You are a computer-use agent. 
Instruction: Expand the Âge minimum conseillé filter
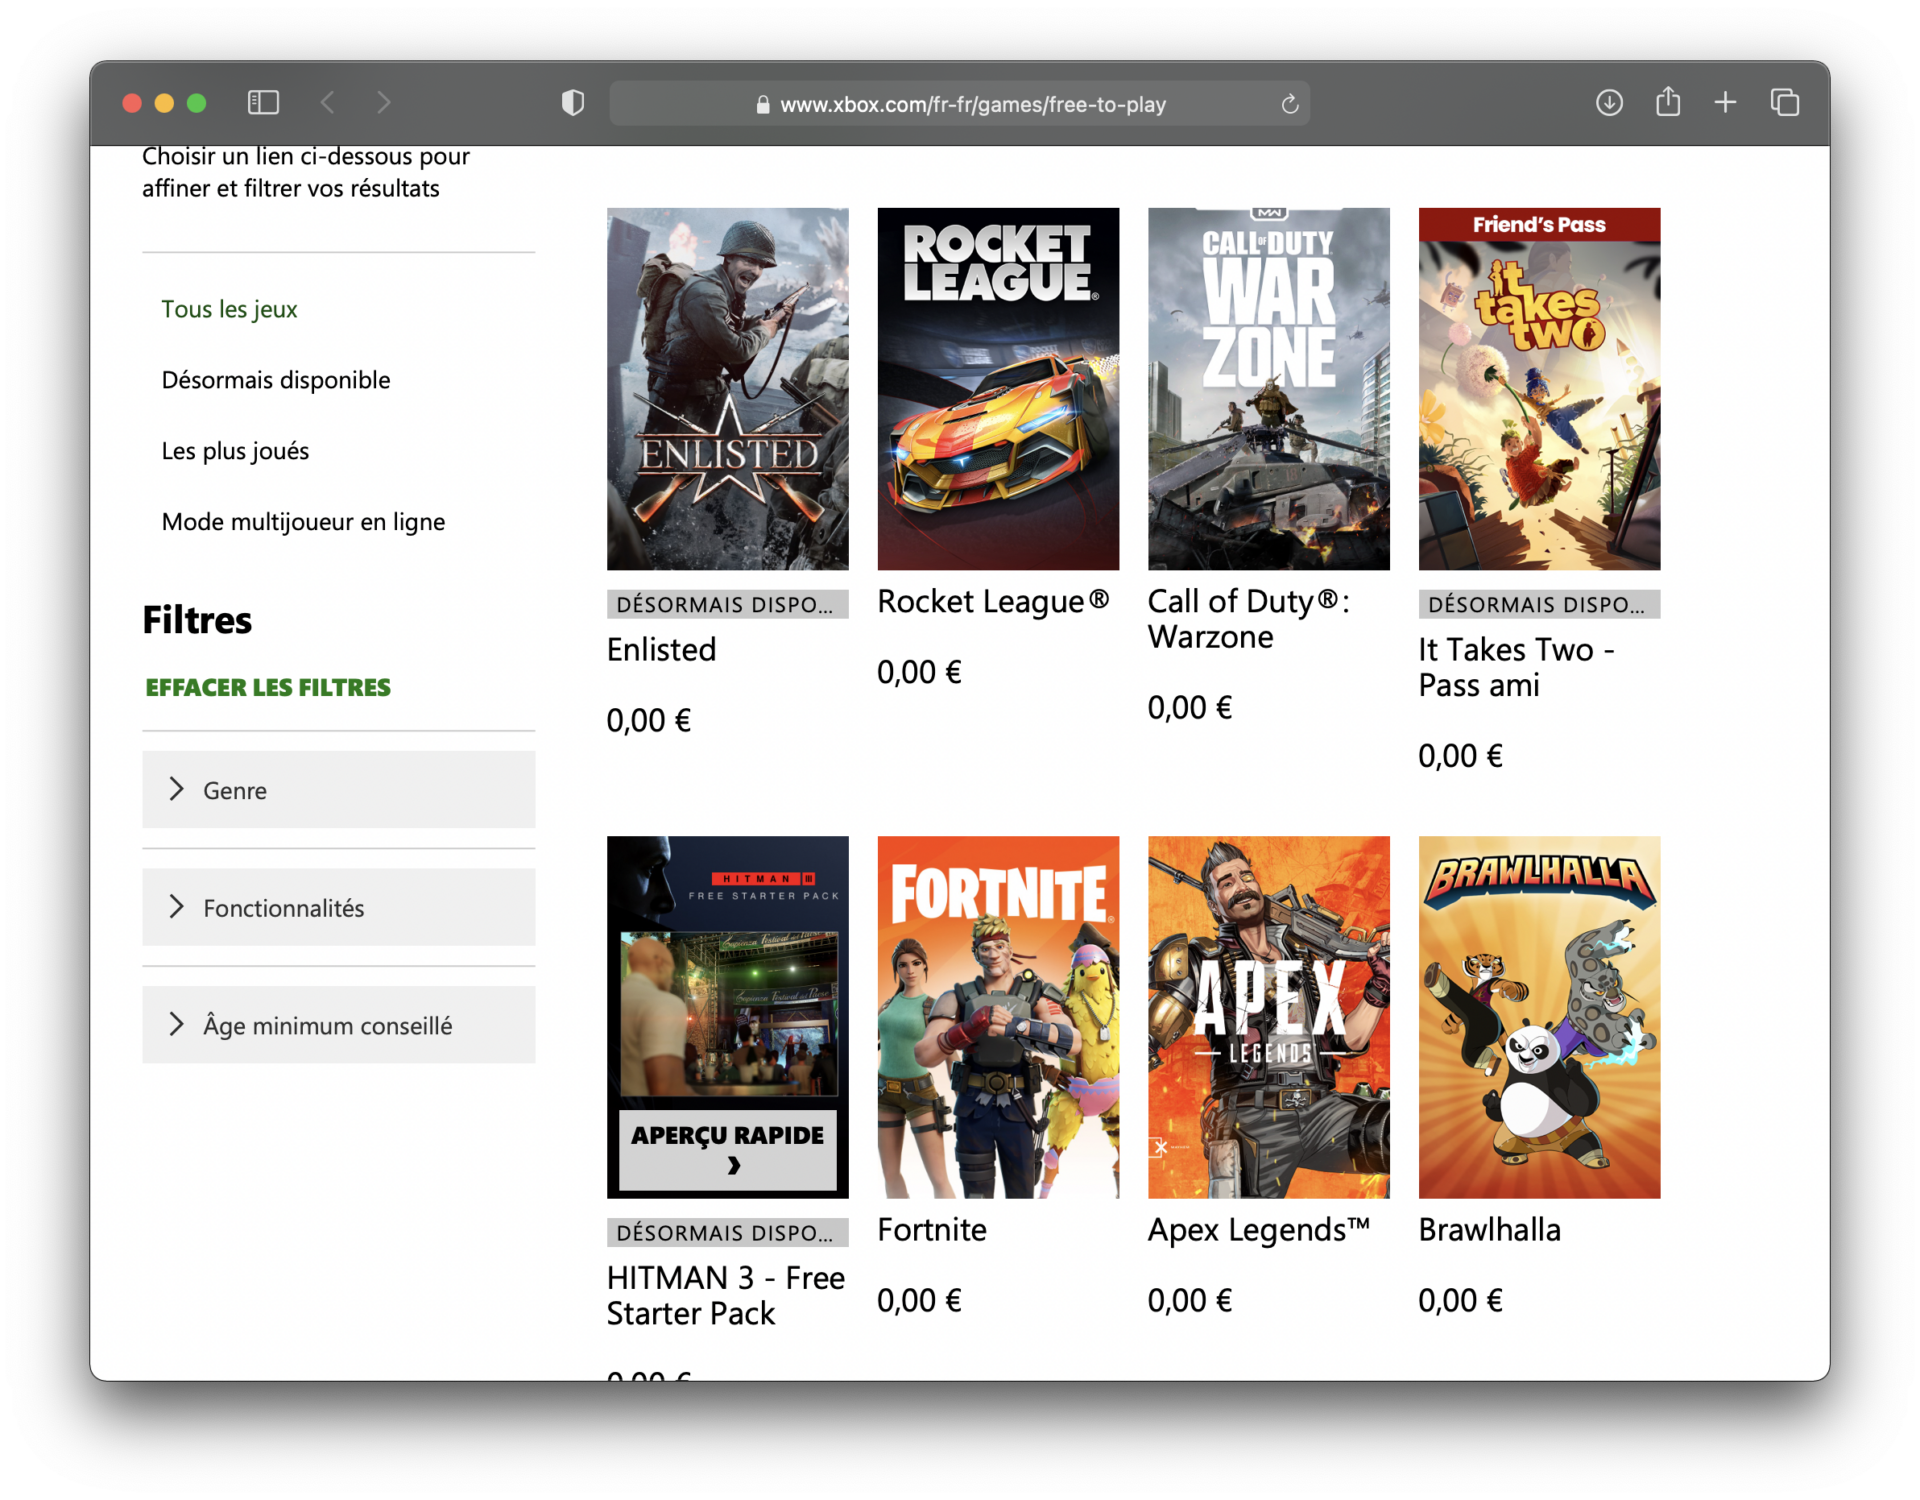tap(338, 1025)
